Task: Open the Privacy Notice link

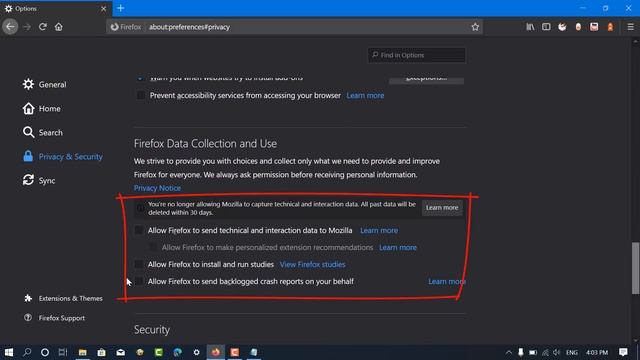Action: click(x=157, y=188)
